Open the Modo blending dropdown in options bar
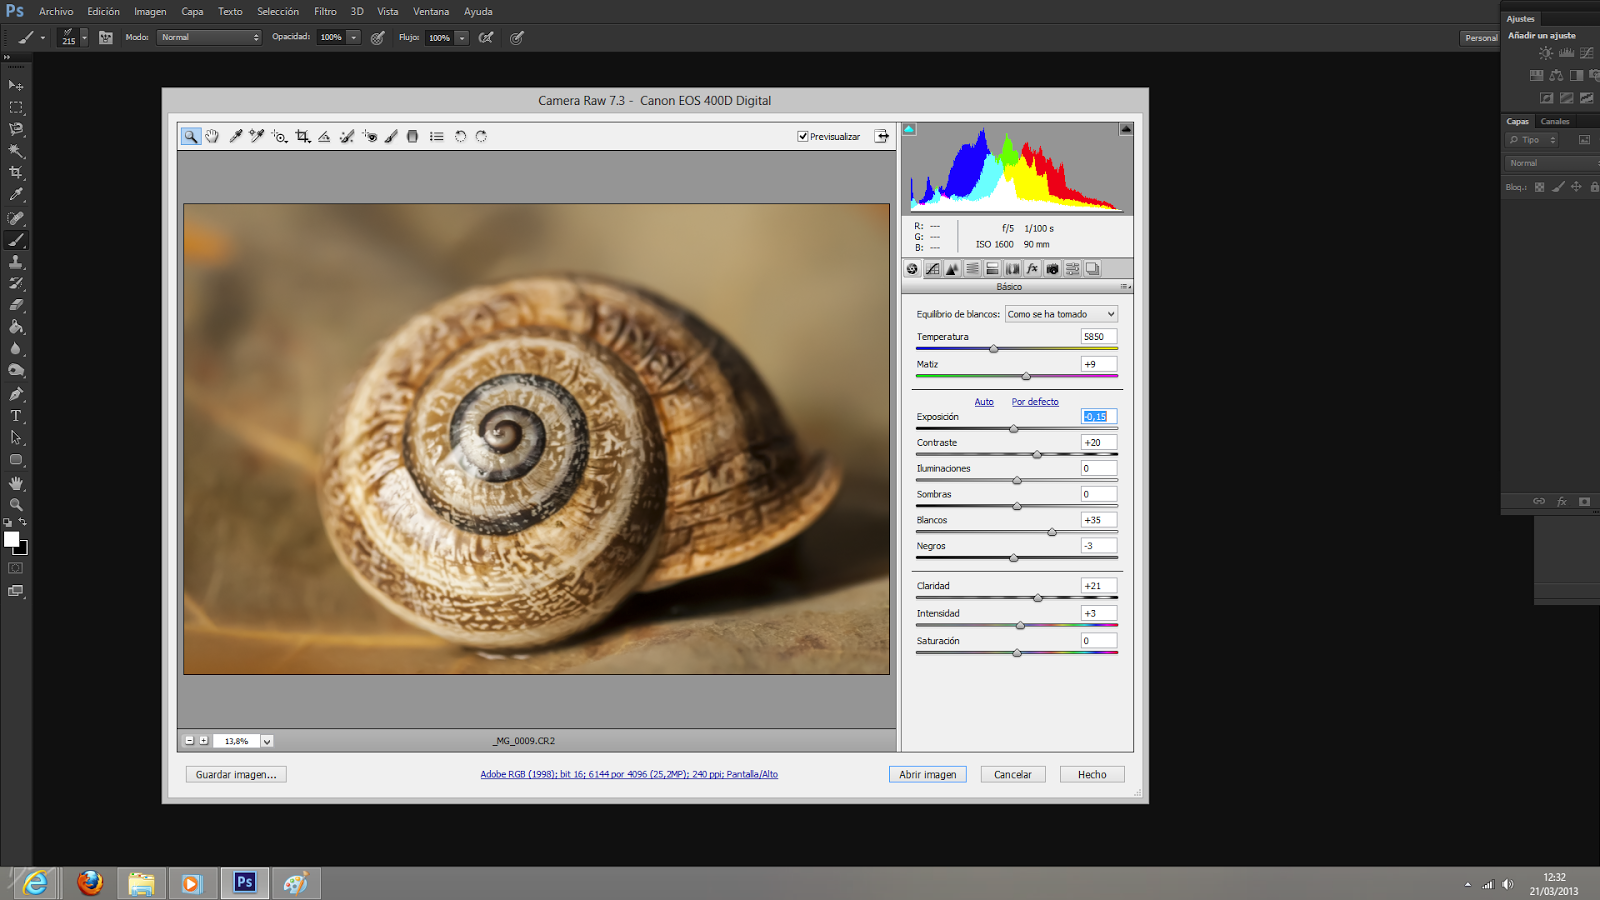The image size is (1600, 900). pos(210,37)
